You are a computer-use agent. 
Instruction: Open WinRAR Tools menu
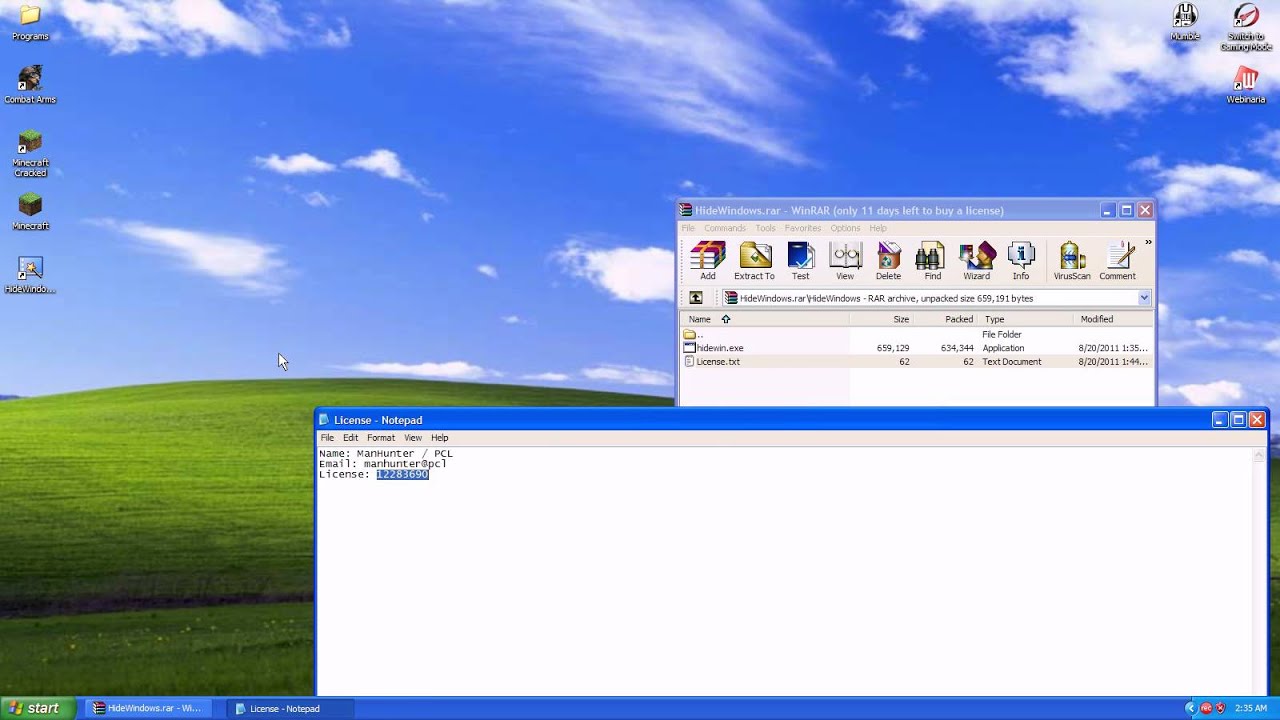(x=765, y=228)
